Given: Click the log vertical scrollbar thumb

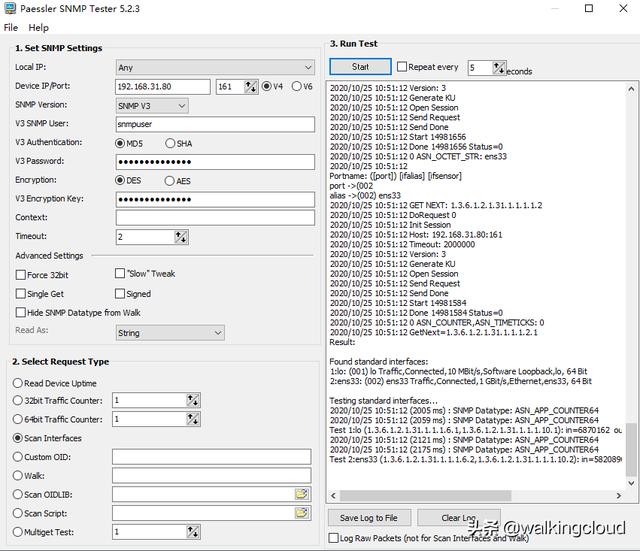Looking at the screenshot, I should (x=631, y=450).
